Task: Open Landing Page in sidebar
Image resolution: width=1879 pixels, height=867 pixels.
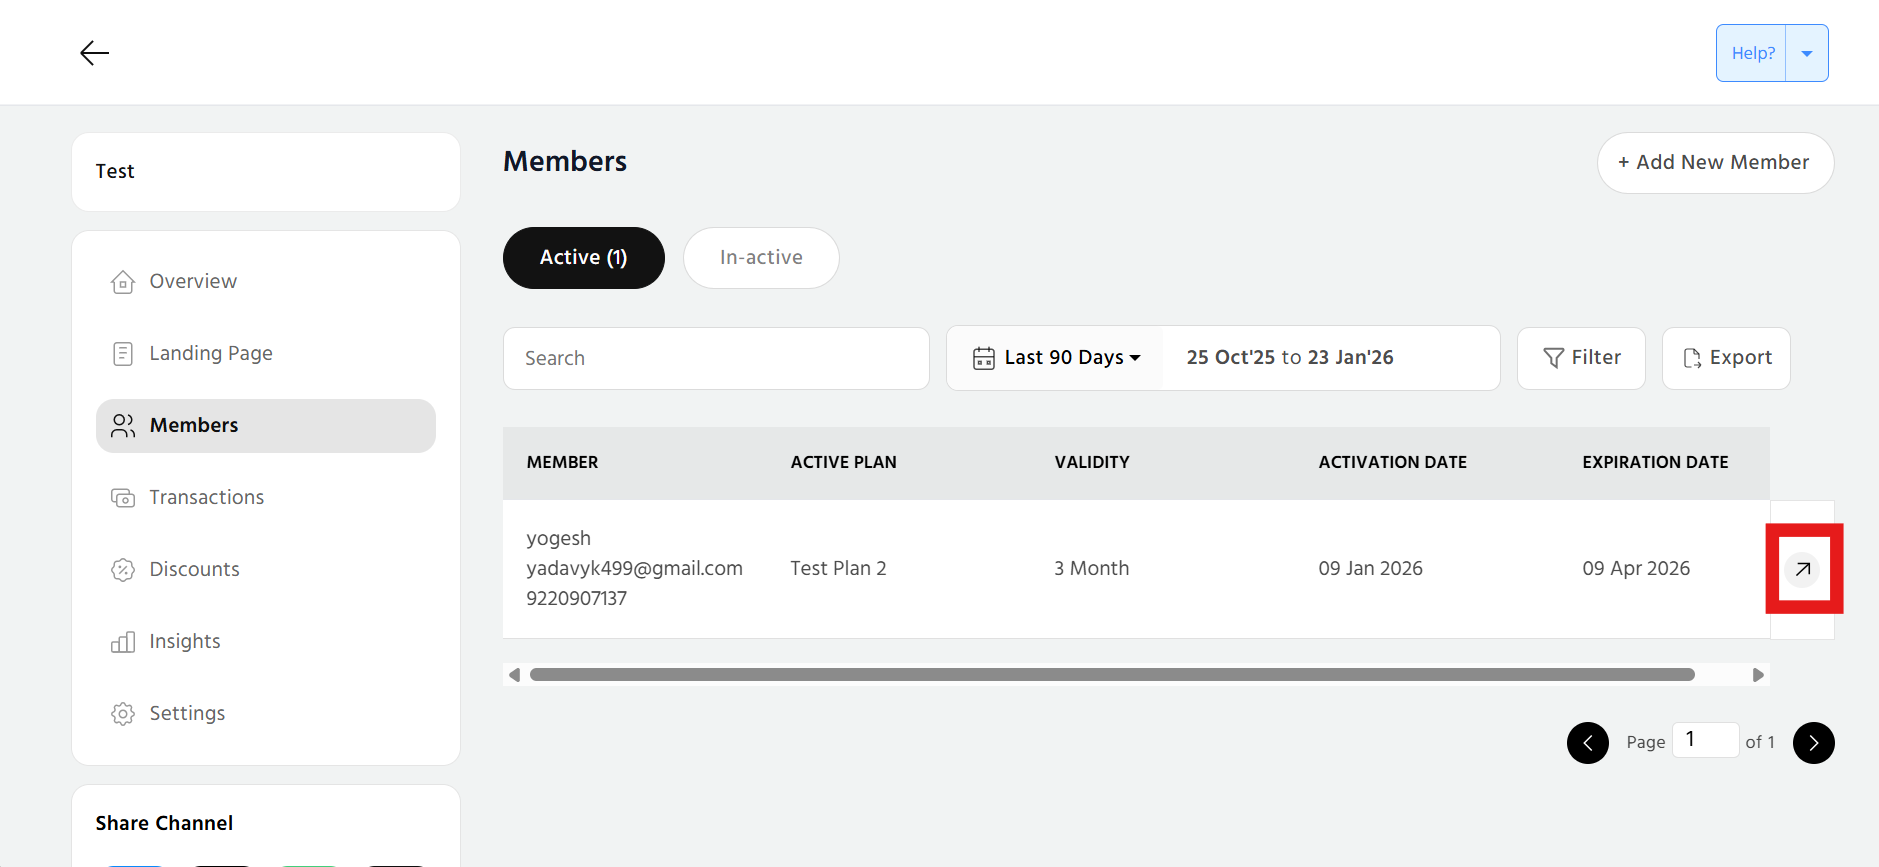Action: click(x=210, y=354)
